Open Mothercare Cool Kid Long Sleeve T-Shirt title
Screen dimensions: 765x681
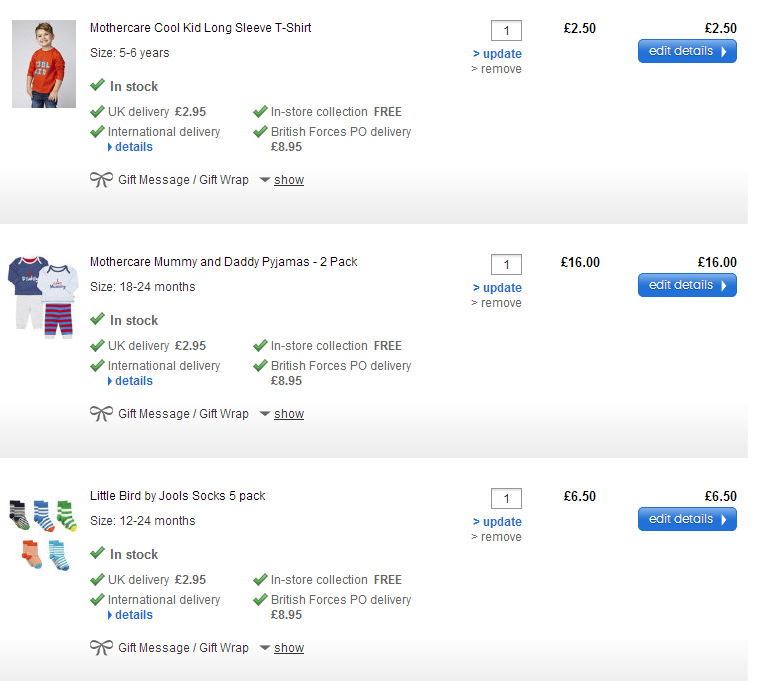(x=200, y=28)
